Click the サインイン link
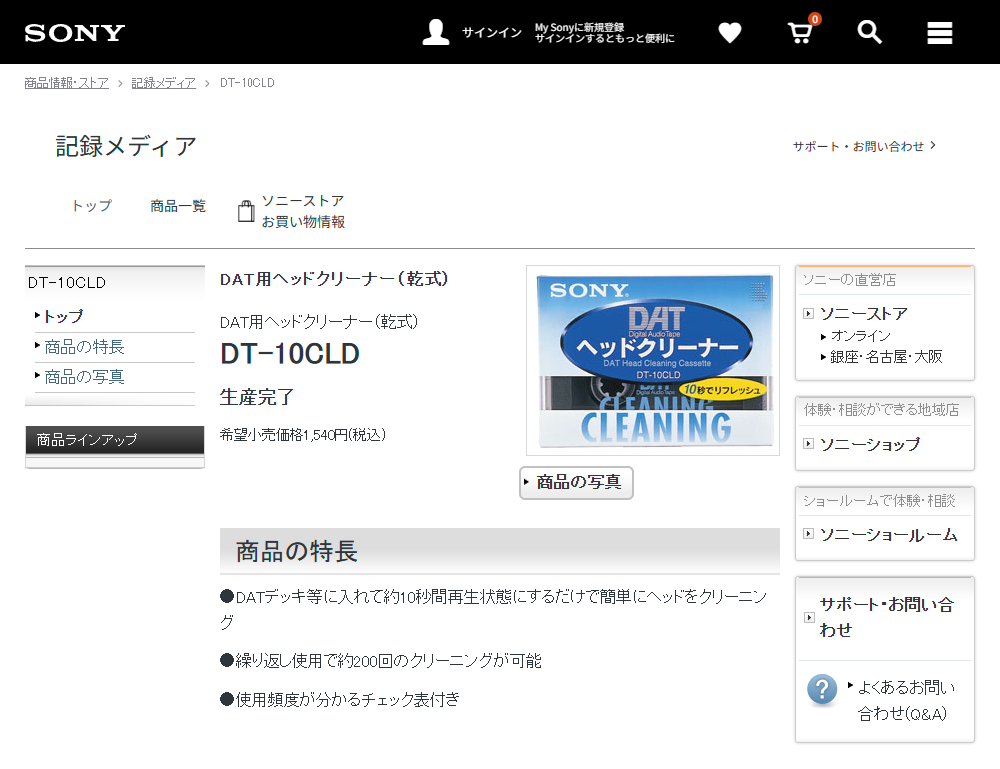This screenshot has height=769, width=1000. pyautogui.click(x=492, y=33)
